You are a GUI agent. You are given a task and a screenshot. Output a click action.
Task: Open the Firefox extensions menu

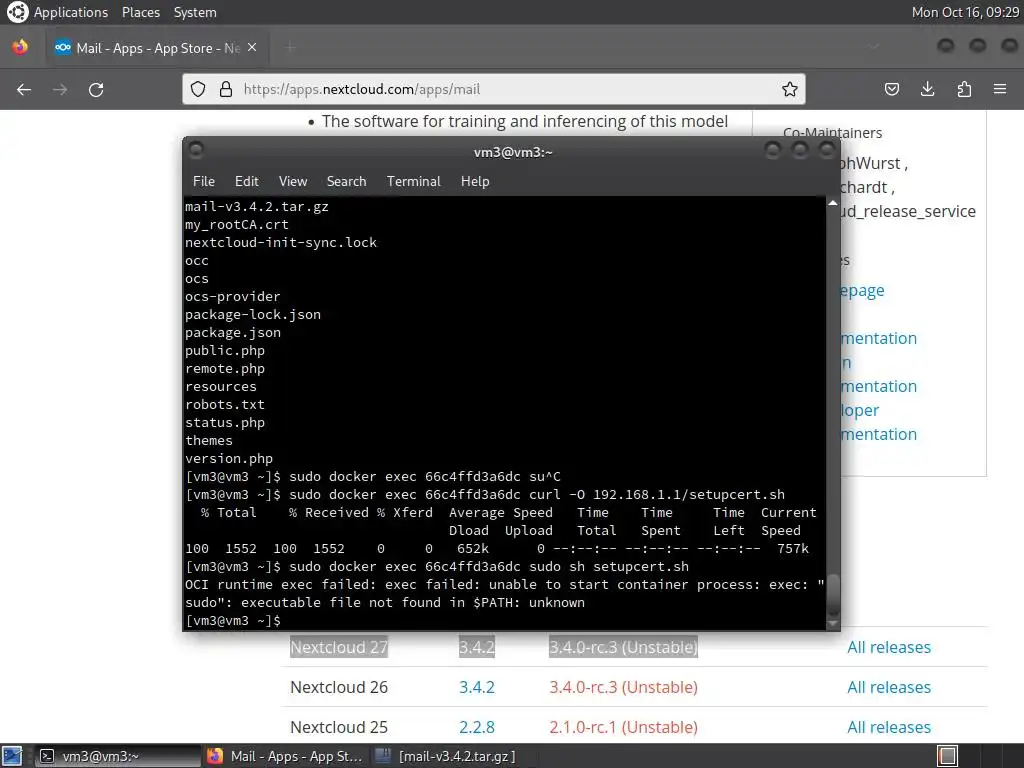[964, 89]
